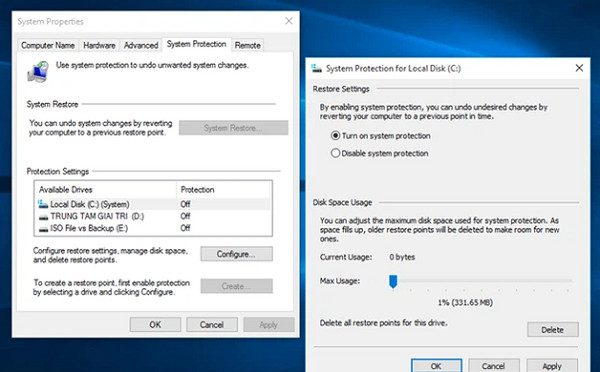This screenshot has height=372, width=600.
Task: Click OK in System Properties window
Action: [155, 325]
